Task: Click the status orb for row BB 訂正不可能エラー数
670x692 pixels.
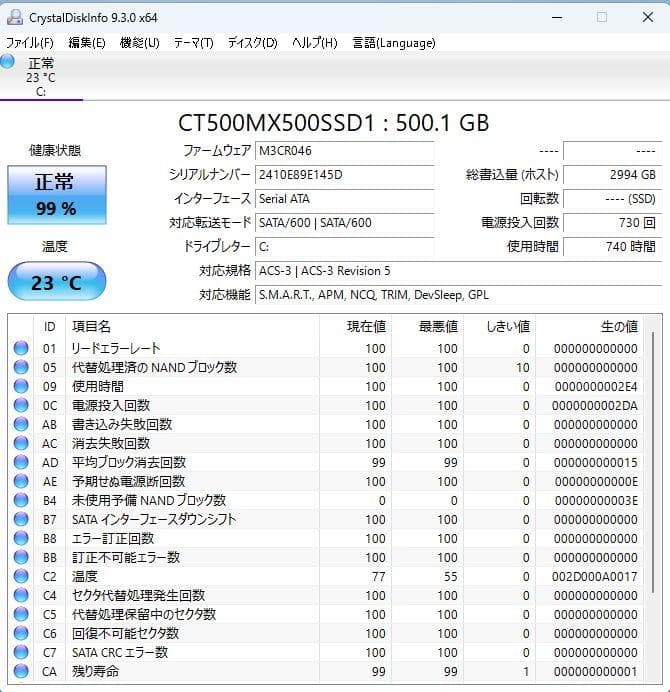Action: click(x=21, y=557)
